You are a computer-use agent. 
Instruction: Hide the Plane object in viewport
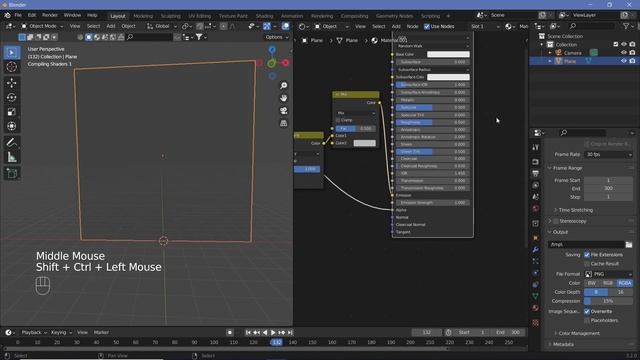tap(623, 61)
